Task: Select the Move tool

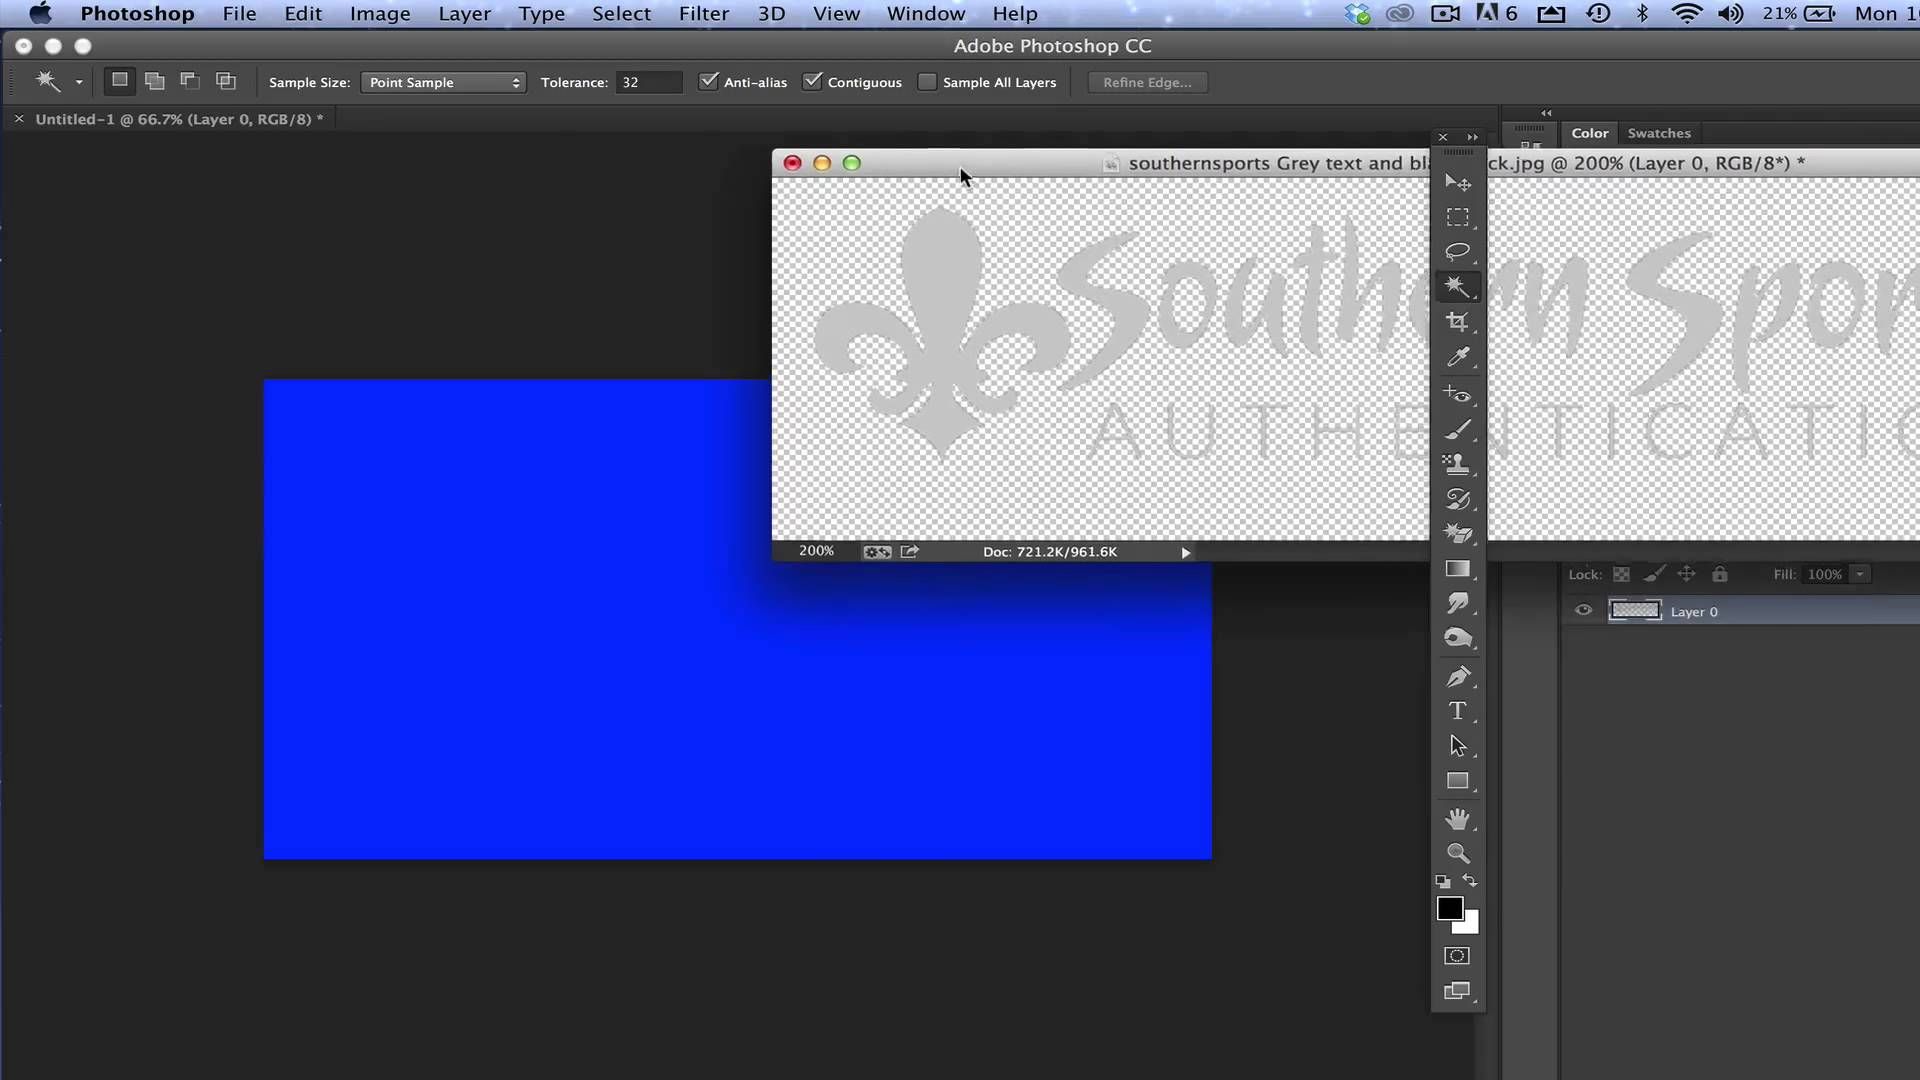Action: click(1457, 183)
